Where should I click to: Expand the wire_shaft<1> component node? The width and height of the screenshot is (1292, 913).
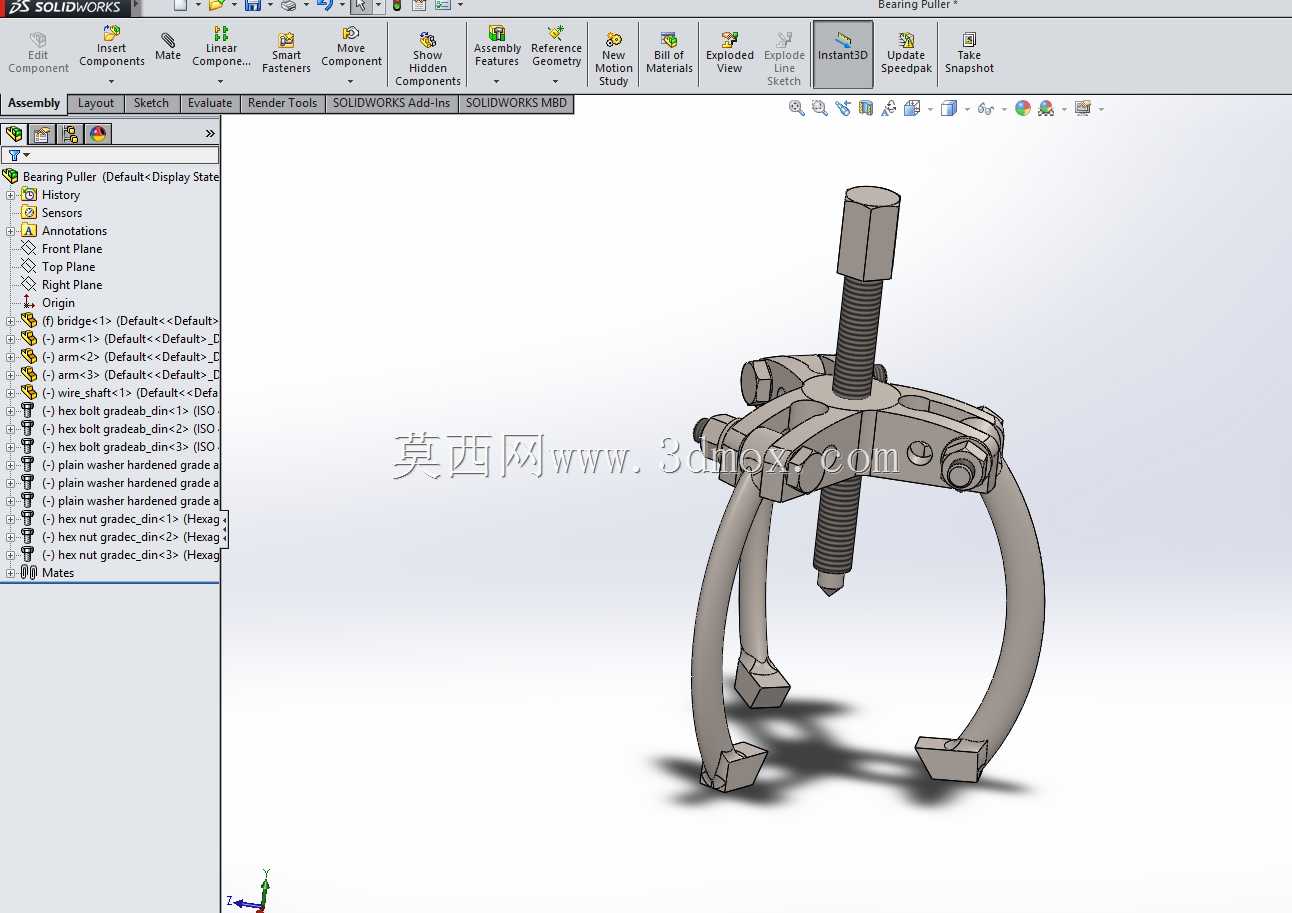click(11, 393)
